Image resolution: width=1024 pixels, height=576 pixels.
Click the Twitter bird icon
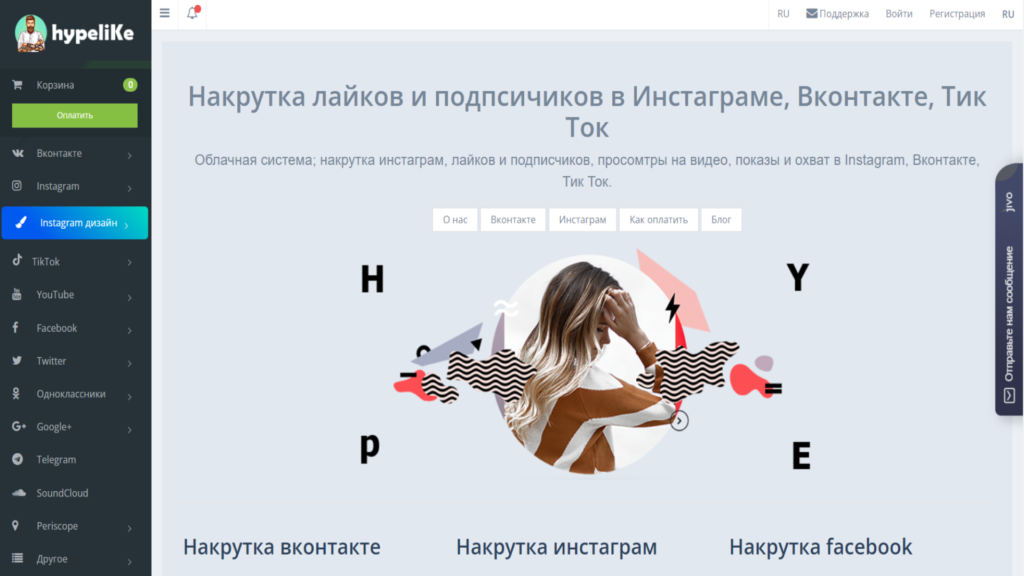[x=17, y=360]
